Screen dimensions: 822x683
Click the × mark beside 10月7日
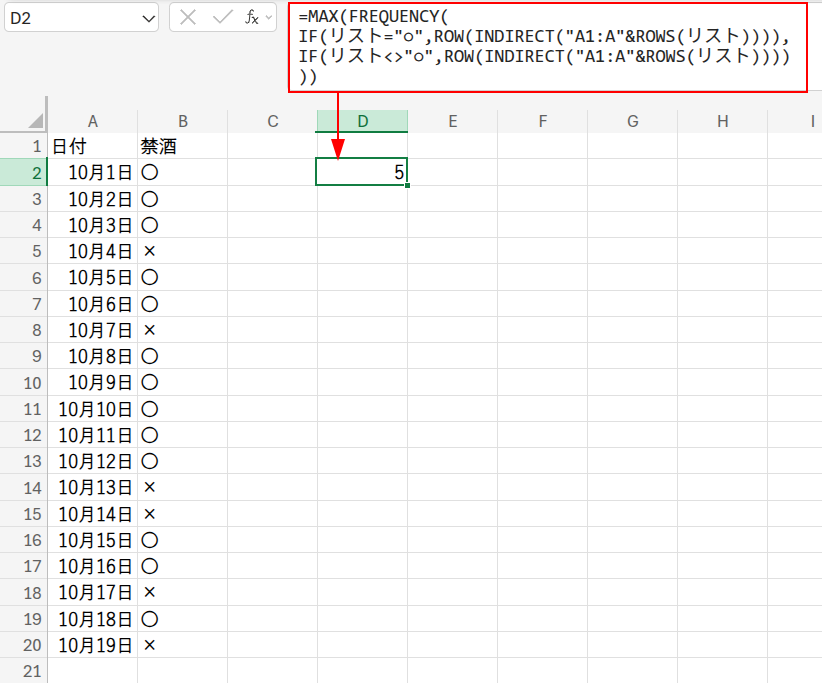(x=150, y=330)
